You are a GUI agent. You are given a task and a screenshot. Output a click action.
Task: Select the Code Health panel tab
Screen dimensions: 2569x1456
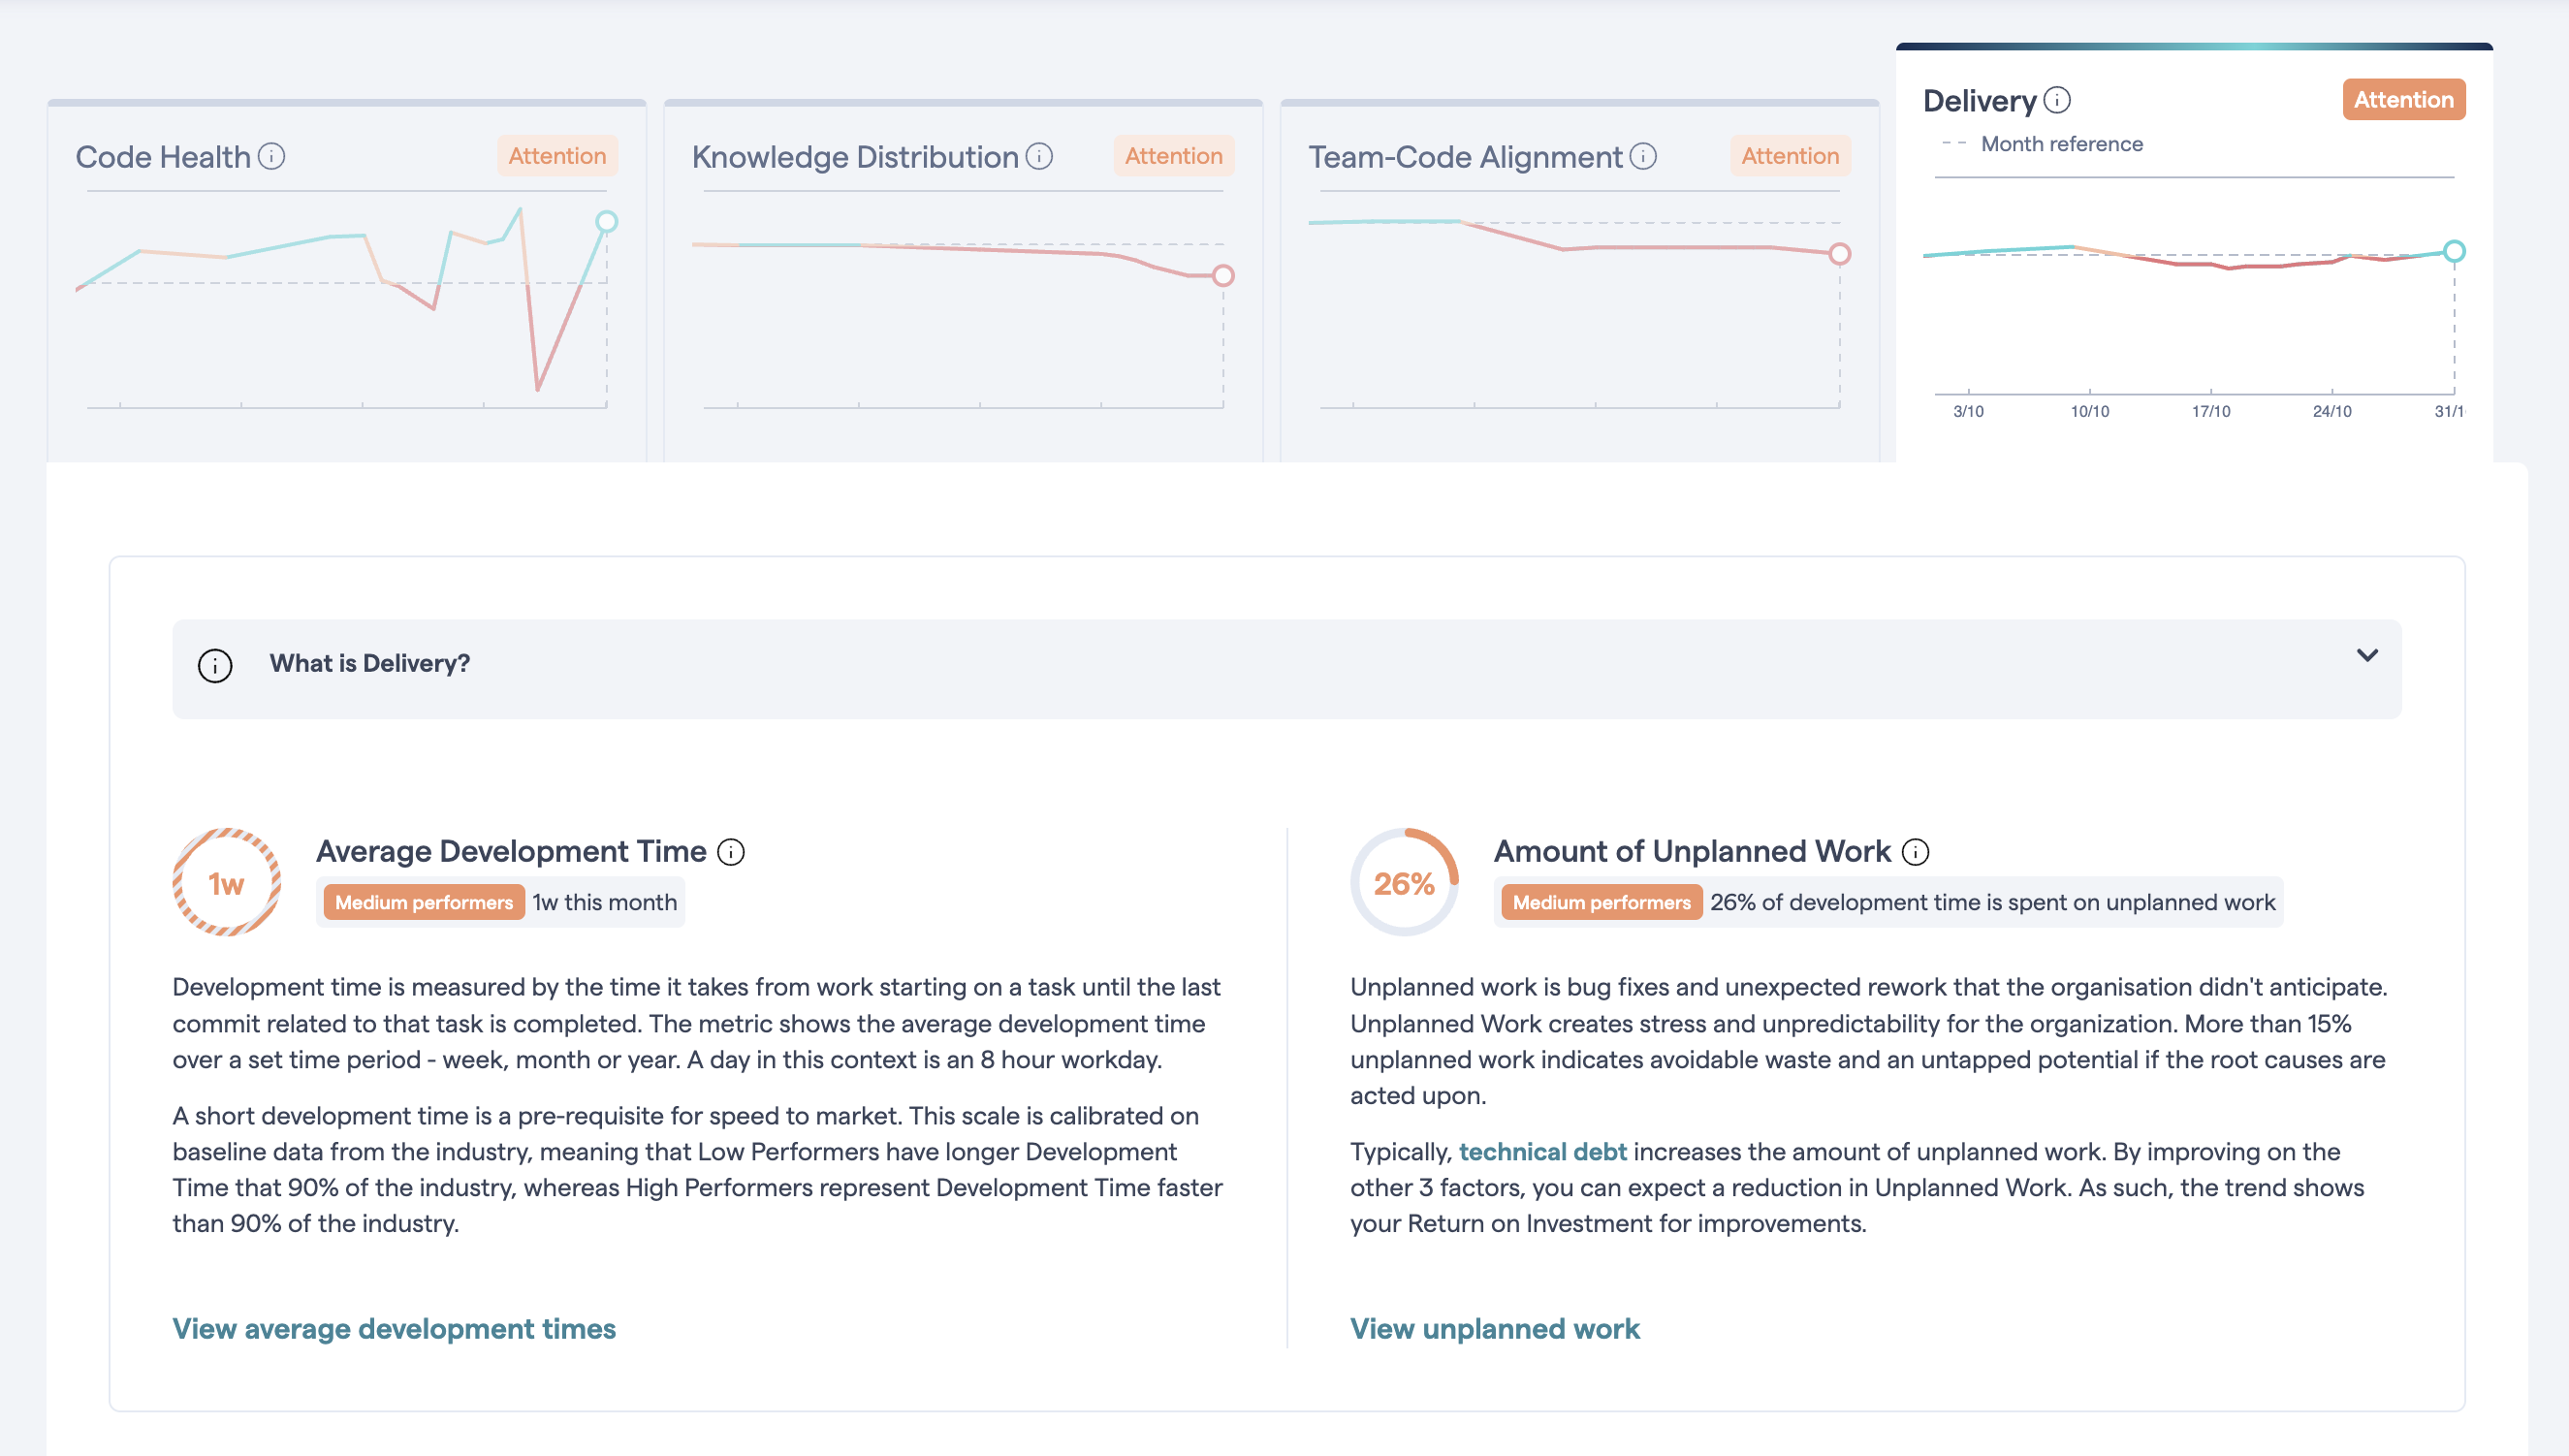[x=163, y=156]
